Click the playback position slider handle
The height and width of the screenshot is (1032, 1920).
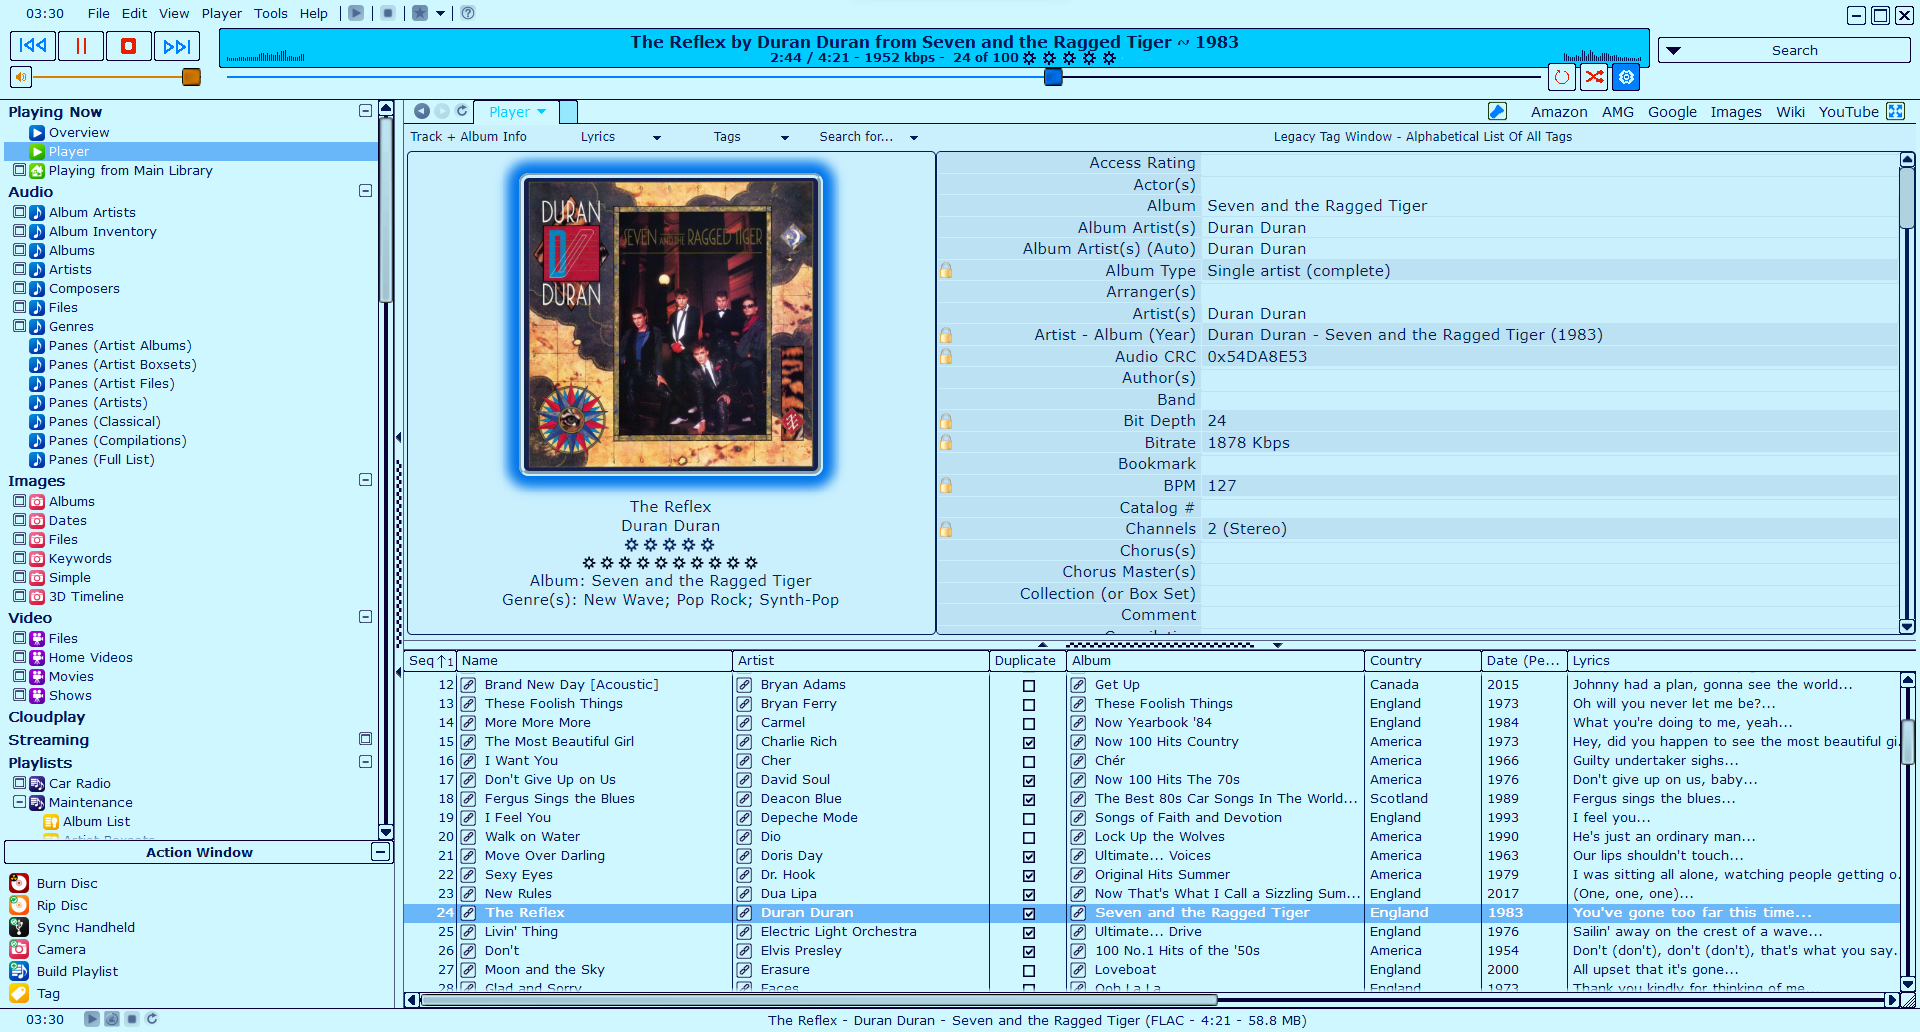point(1053,77)
